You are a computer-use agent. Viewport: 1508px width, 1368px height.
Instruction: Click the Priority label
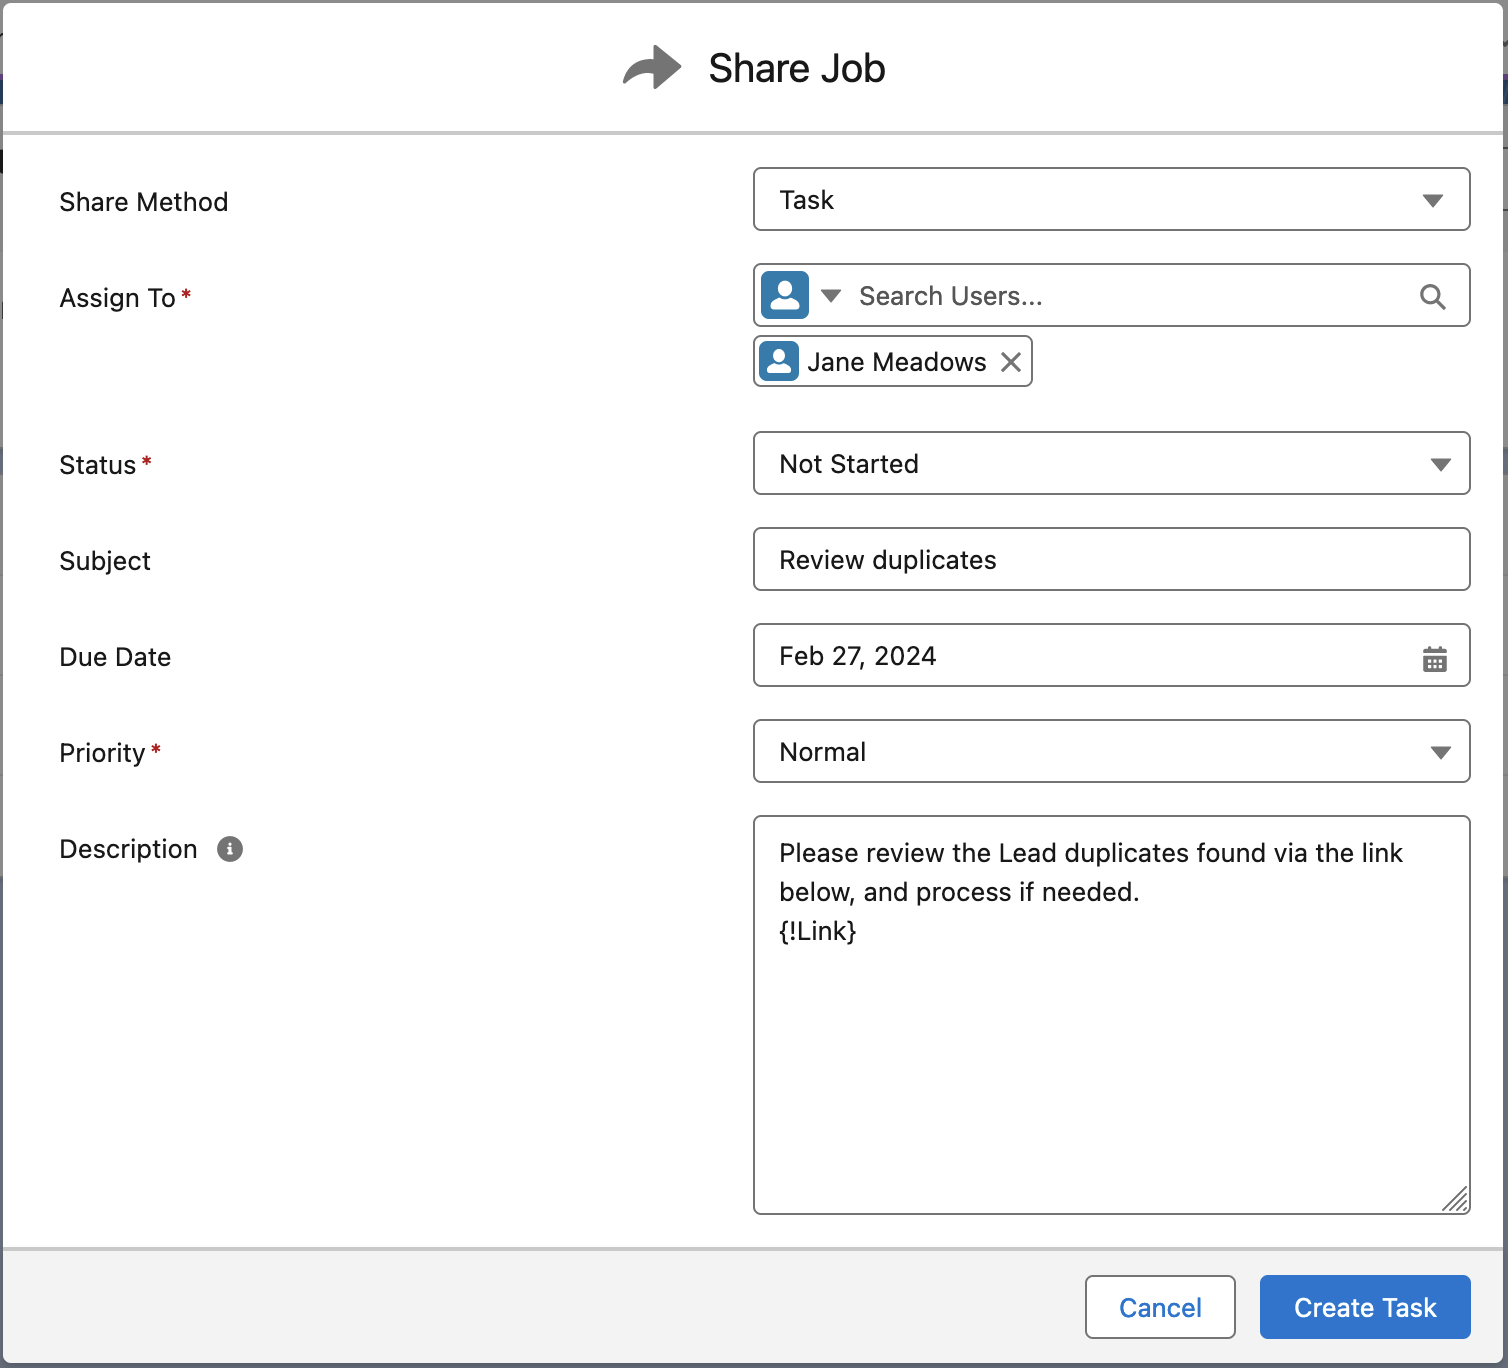click(x=103, y=753)
